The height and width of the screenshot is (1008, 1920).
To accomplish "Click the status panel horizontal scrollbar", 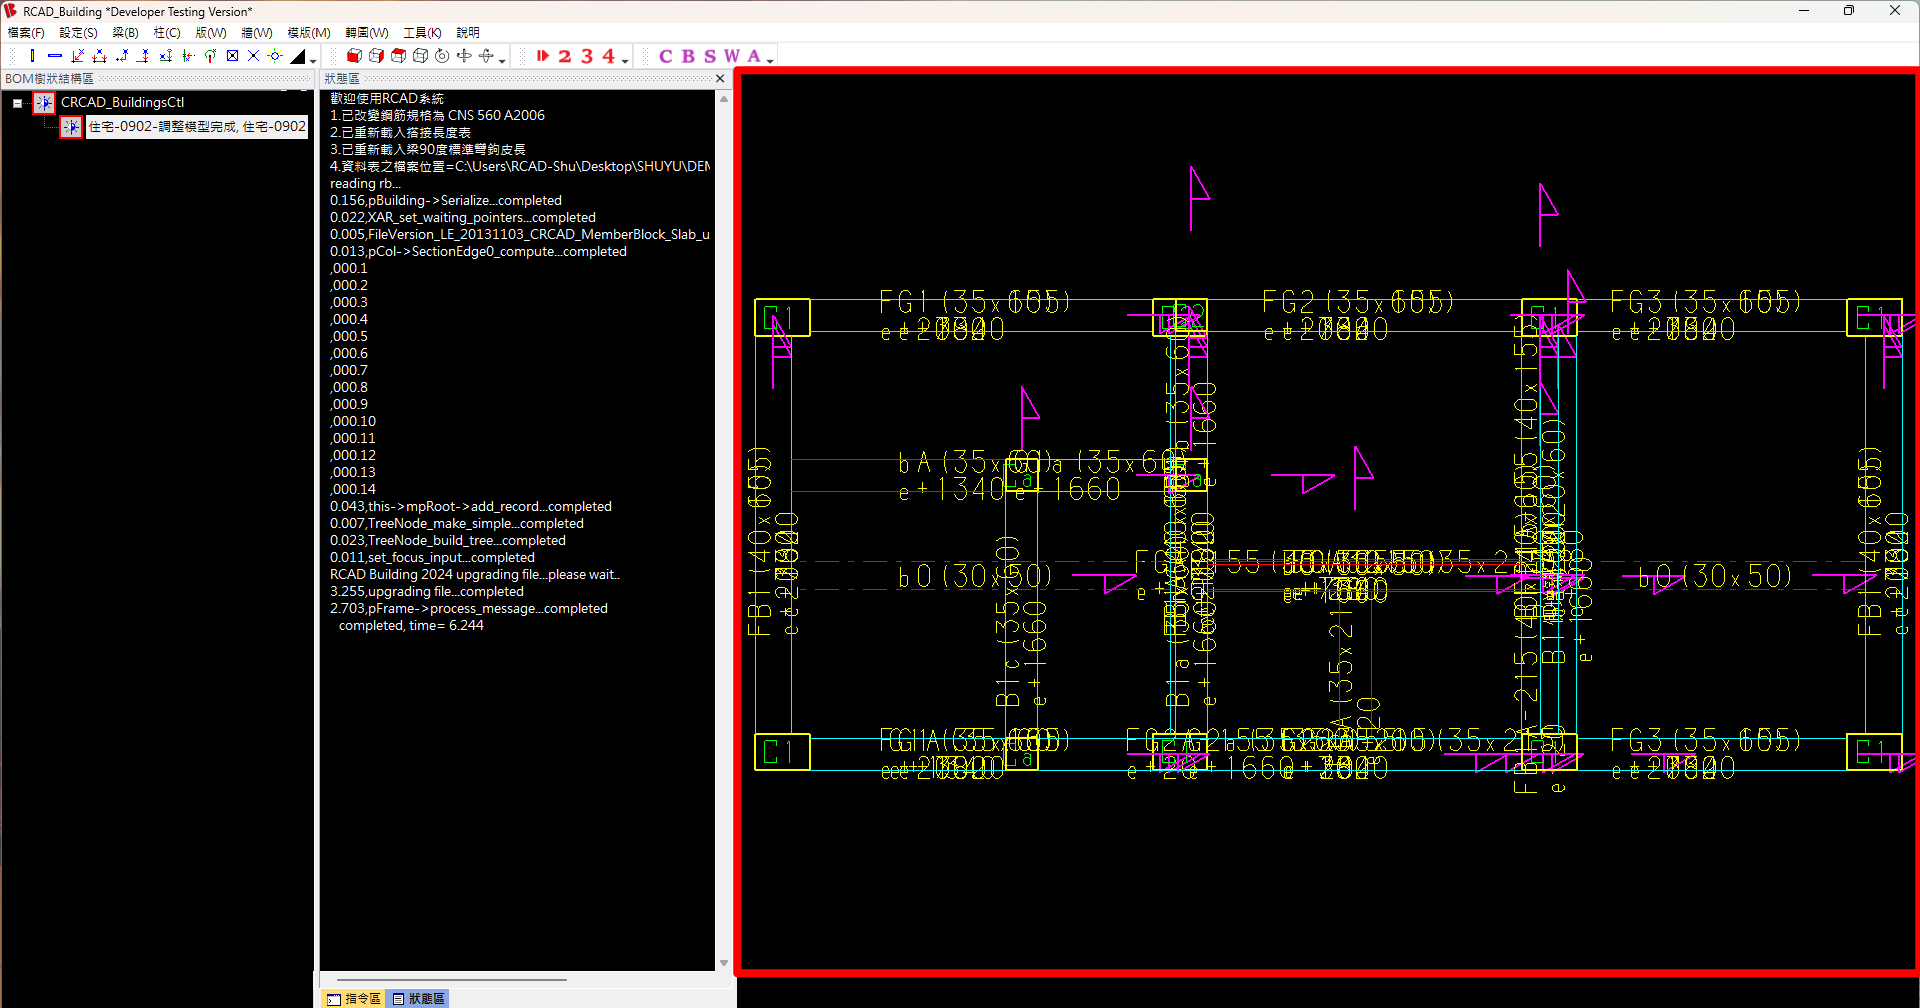I will [x=452, y=980].
